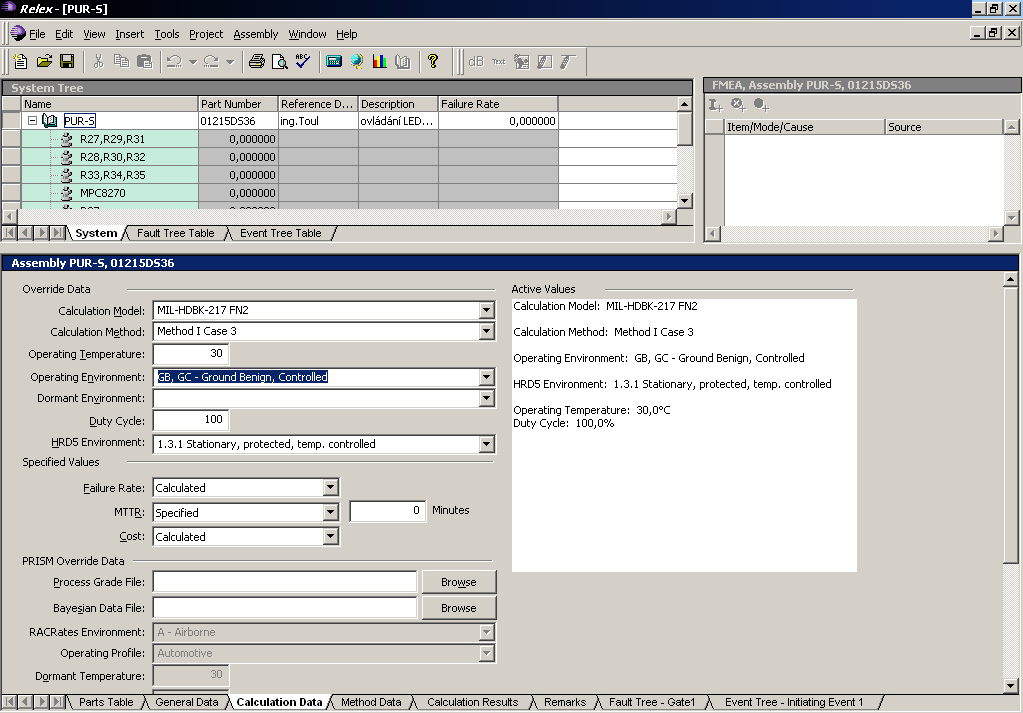Open the MTTR Specified dropdown
The height and width of the screenshot is (713, 1023).
pyautogui.click(x=331, y=512)
